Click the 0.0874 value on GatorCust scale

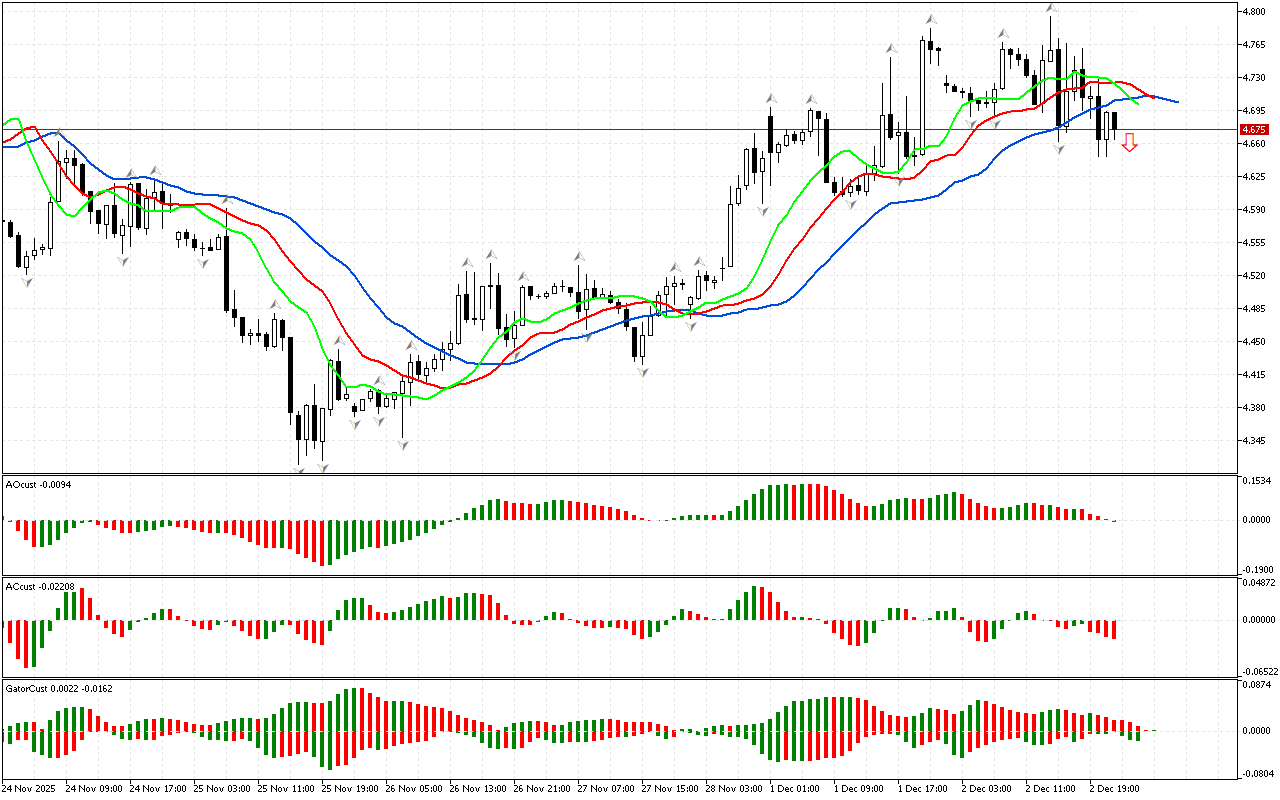tap(1256, 685)
